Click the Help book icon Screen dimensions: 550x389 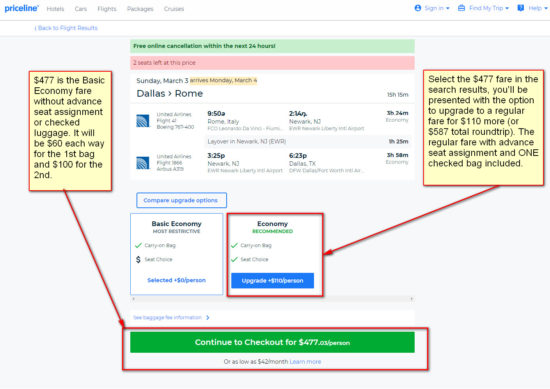click(521, 8)
